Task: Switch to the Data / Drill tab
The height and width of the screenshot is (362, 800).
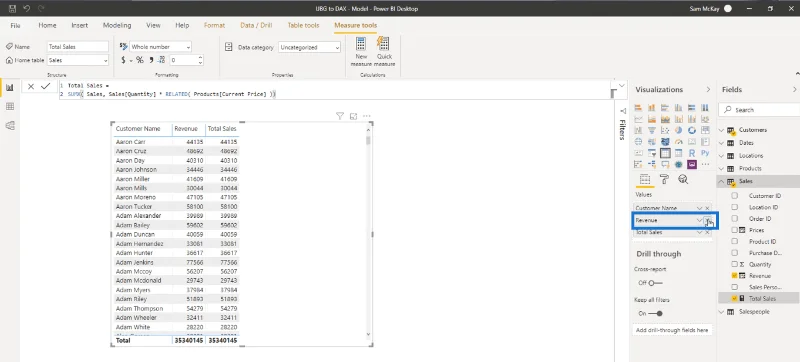Action: [x=256, y=25]
